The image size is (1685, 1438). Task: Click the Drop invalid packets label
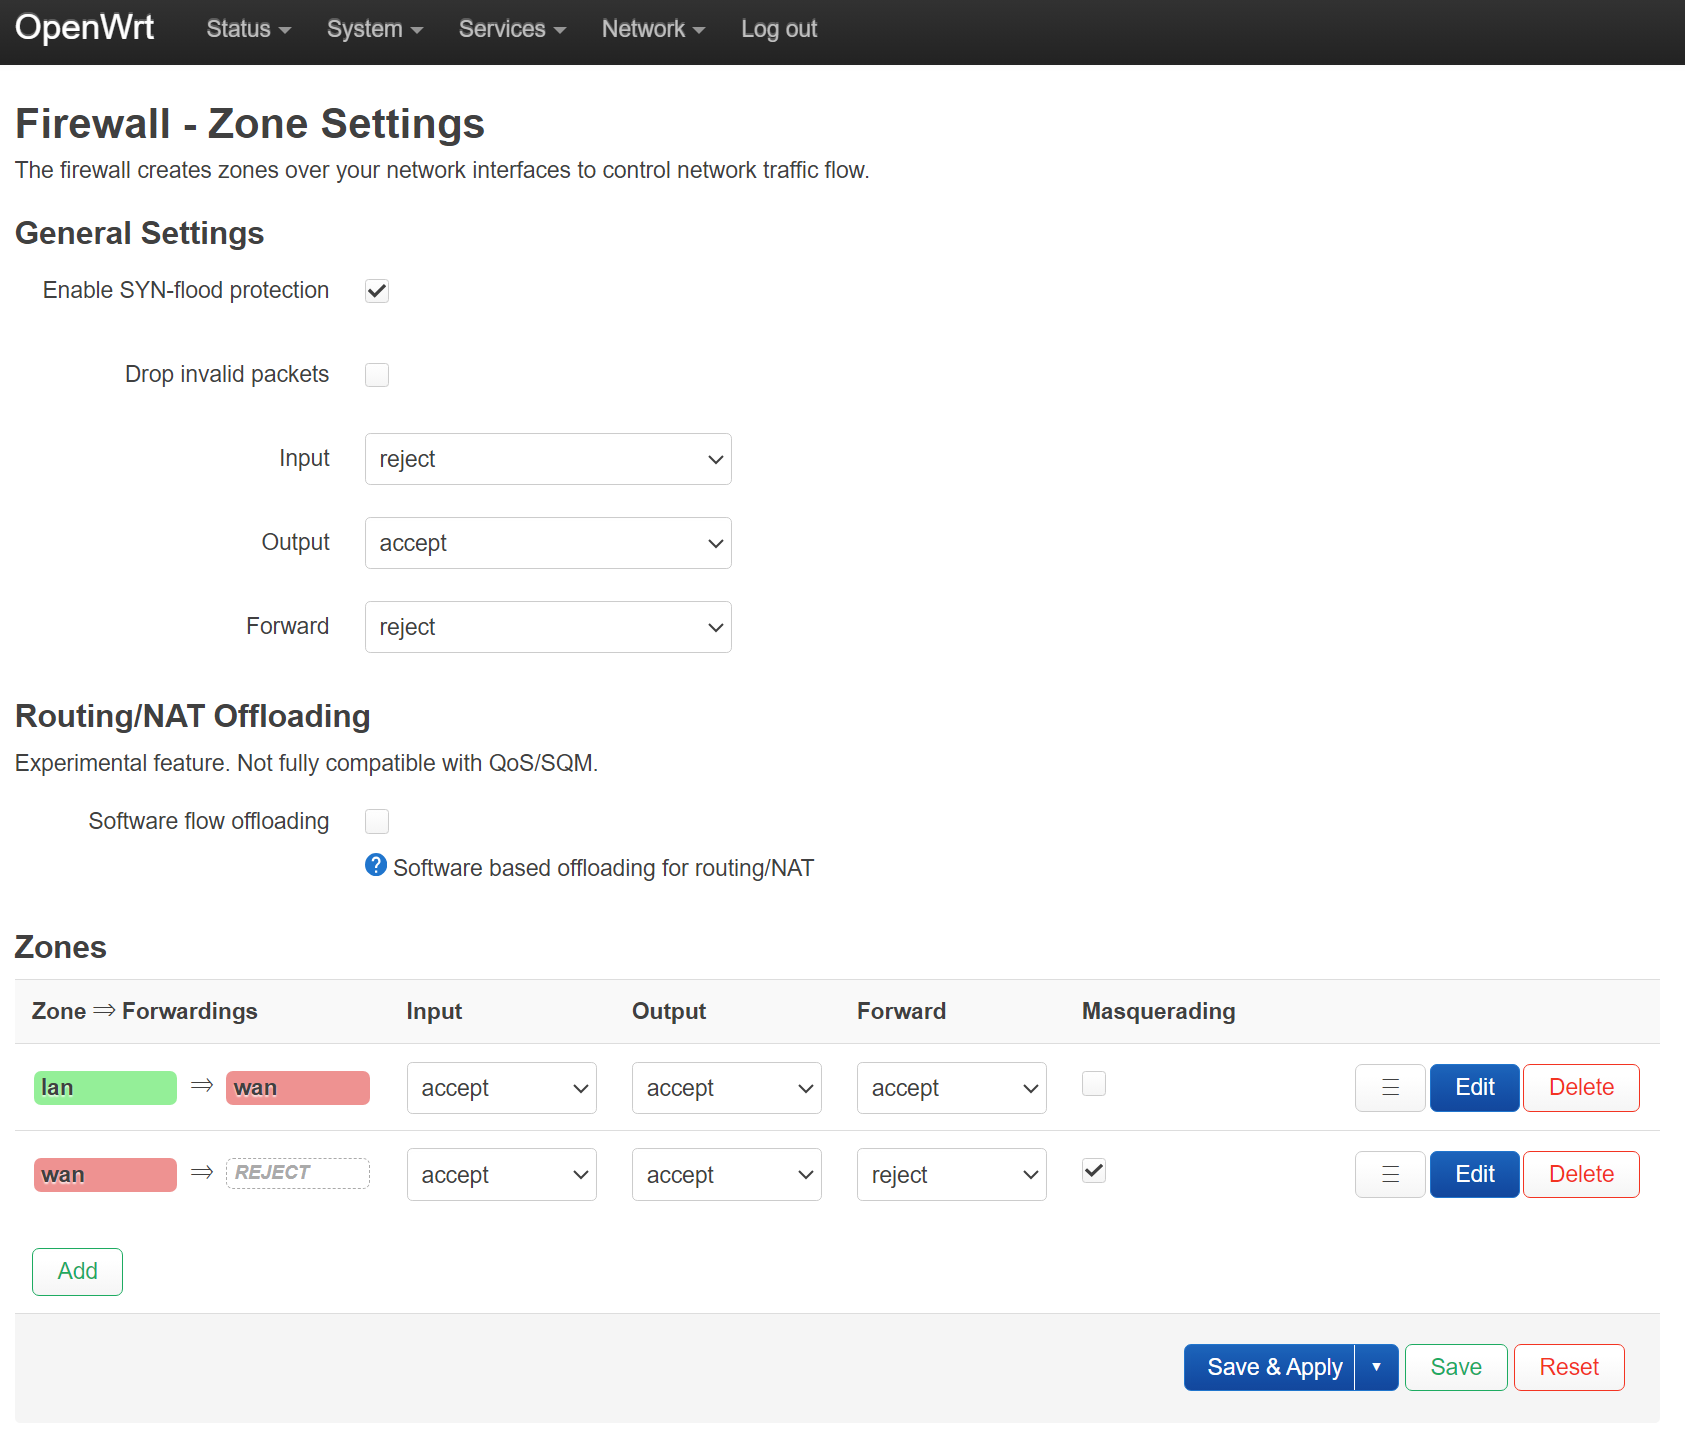227,375
